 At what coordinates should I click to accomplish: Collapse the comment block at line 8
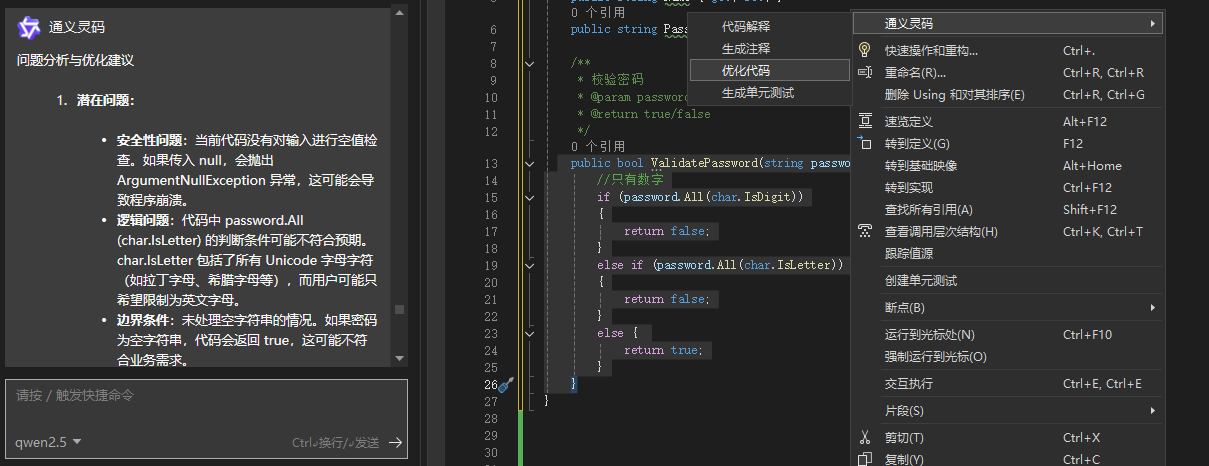coord(529,64)
